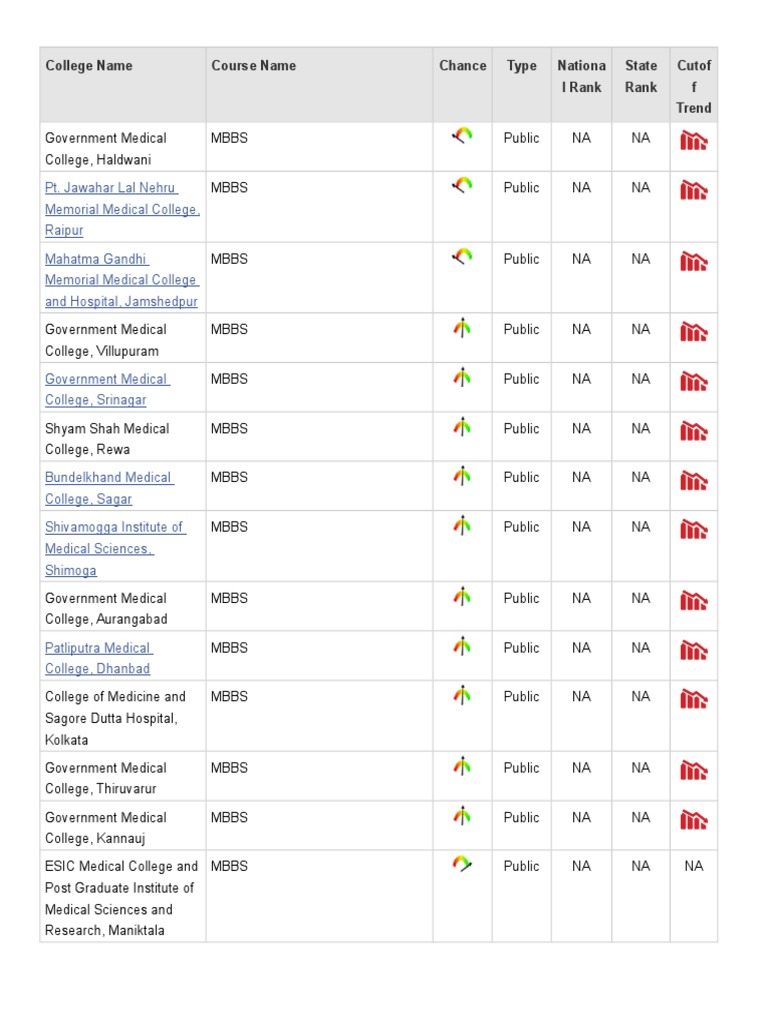Viewport: 768px width, 1024px height.
Task: Click chance meter for Mahatma Gandhi Memorial, Jamshedpur
Action: click(x=462, y=257)
